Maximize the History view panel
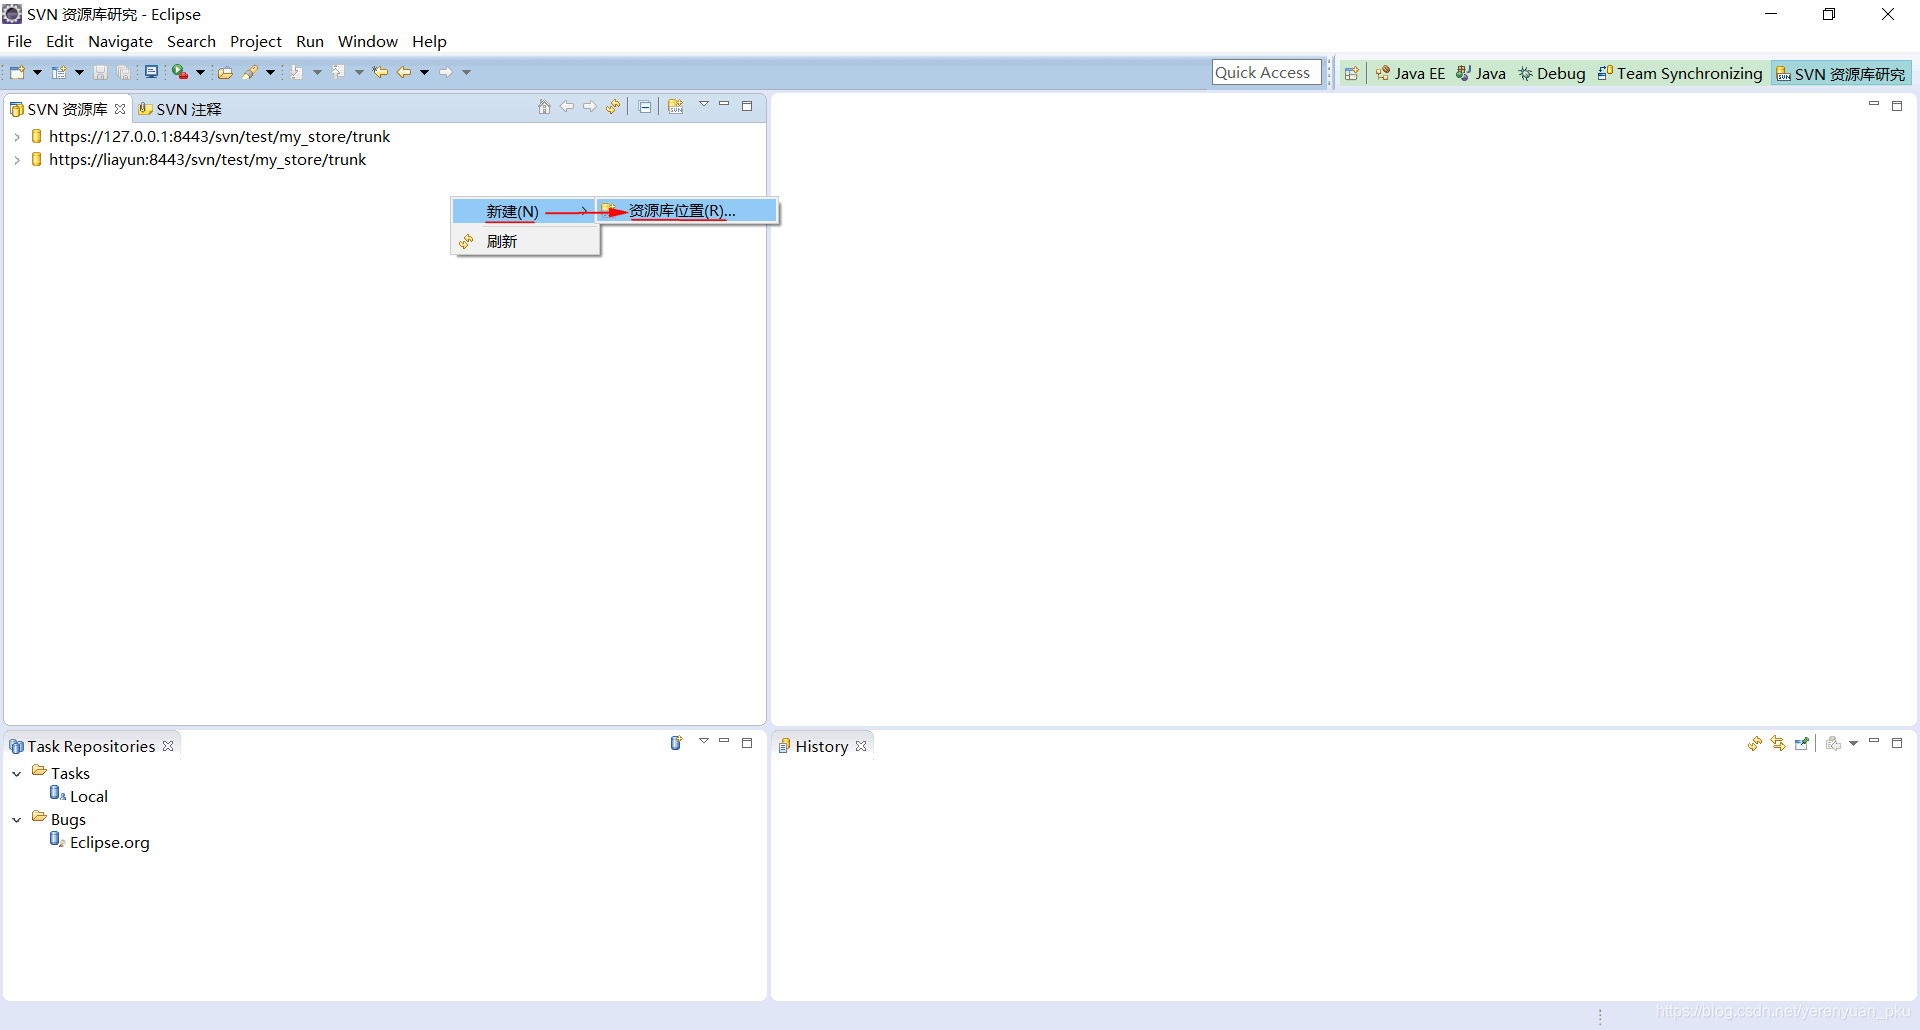1920x1030 pixels. 1897,743
